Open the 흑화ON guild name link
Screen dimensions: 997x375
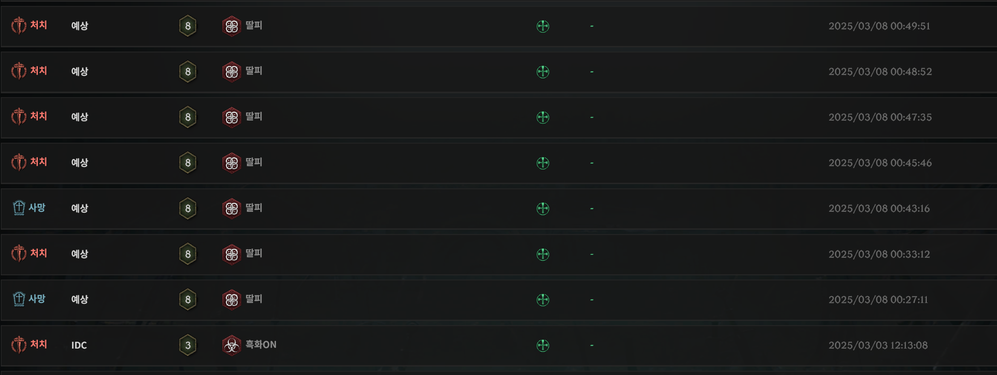[x=261, y=344]
